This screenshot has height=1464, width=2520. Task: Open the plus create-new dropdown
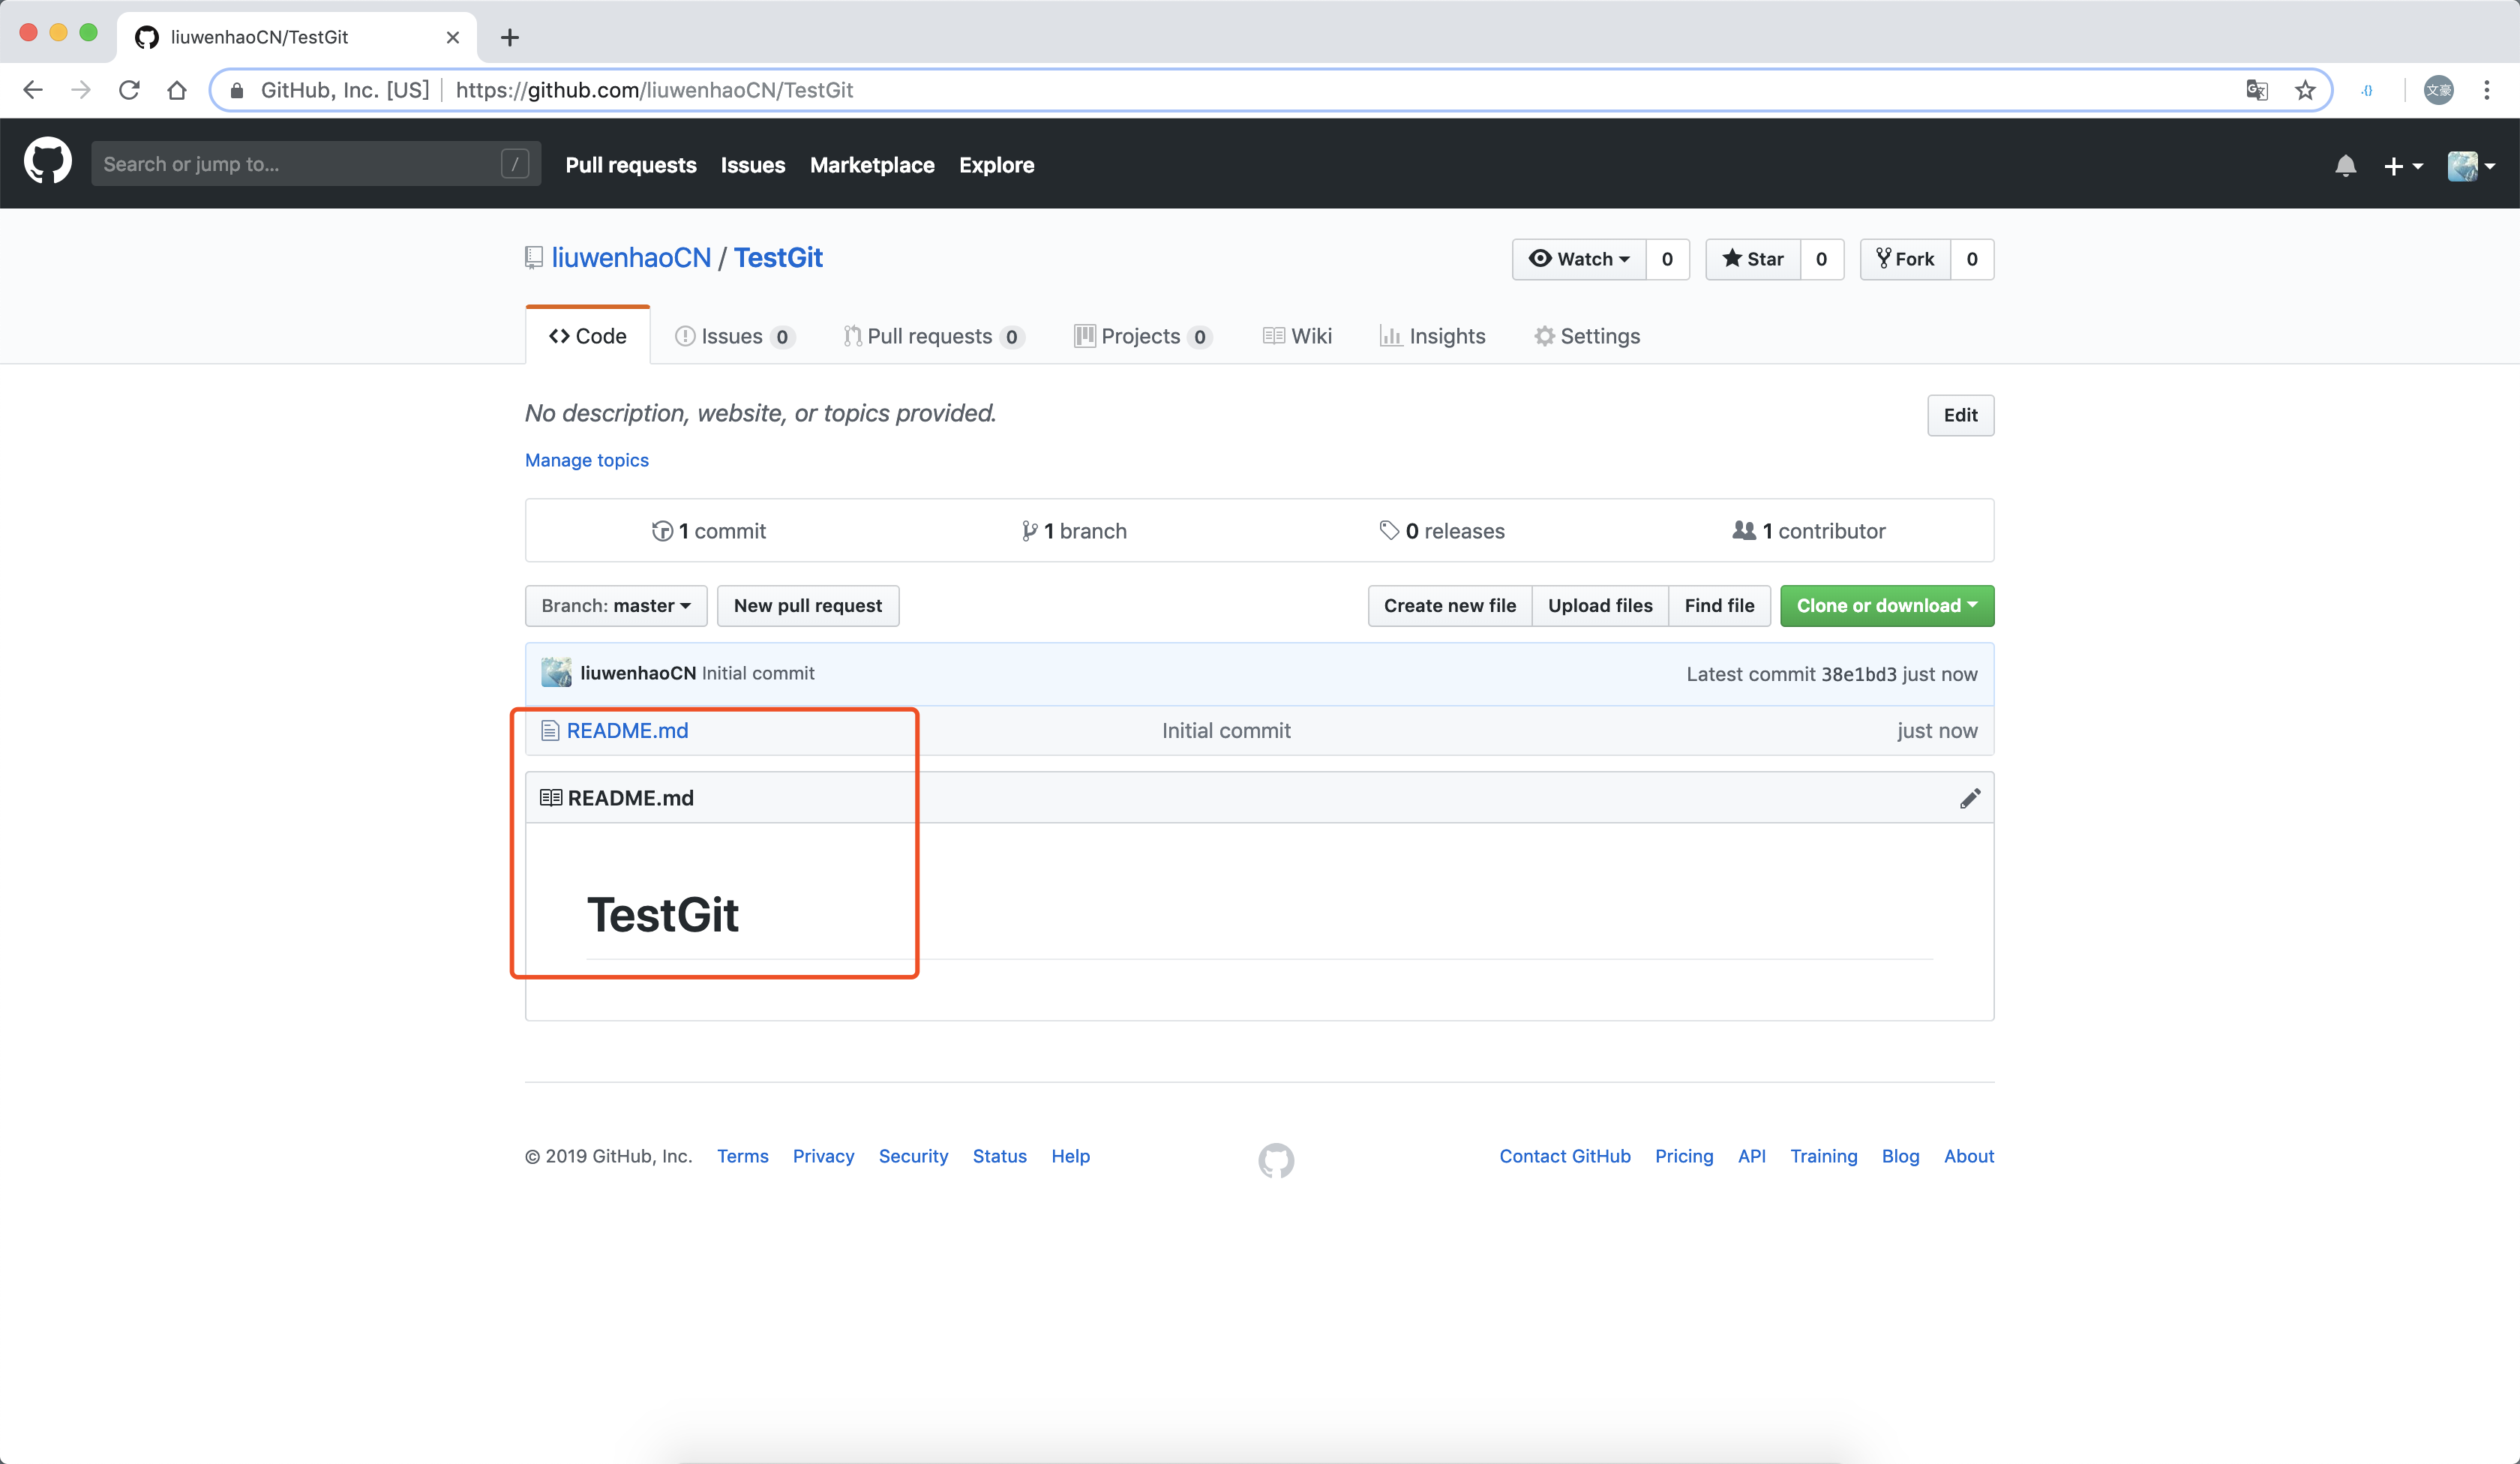click(2402, 166)
